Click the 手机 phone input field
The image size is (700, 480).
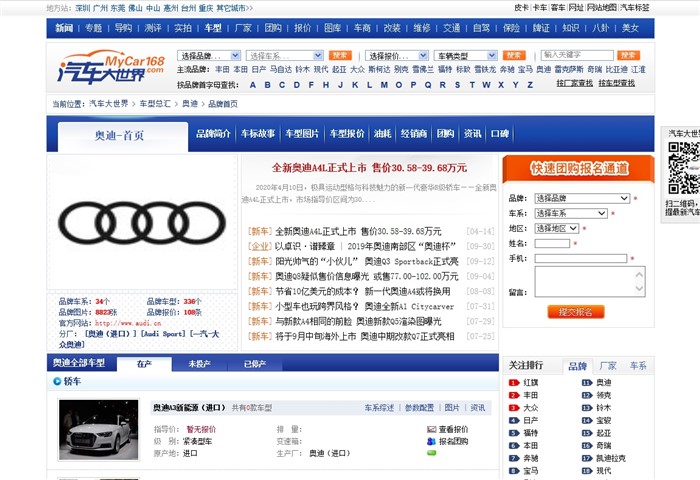click(x=581, y=259)
